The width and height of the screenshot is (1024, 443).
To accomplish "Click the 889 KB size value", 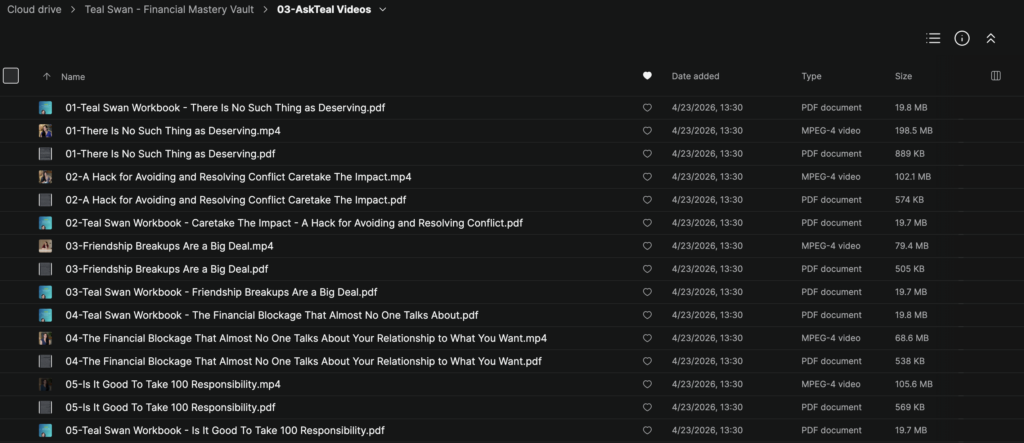I will 910,154.
